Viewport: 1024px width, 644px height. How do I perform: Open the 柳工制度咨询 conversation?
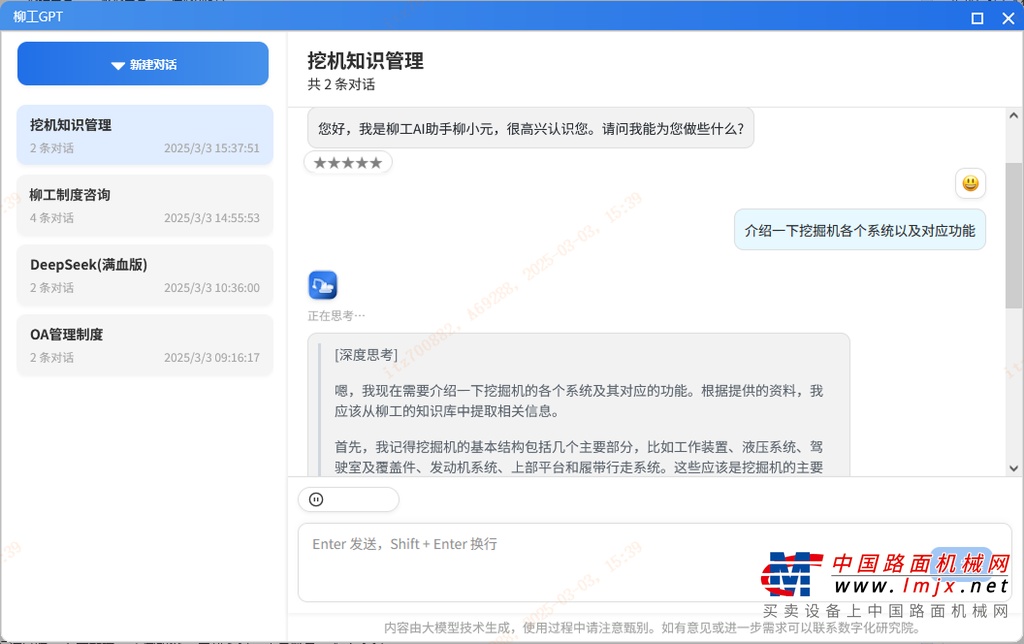pos(144,205)
